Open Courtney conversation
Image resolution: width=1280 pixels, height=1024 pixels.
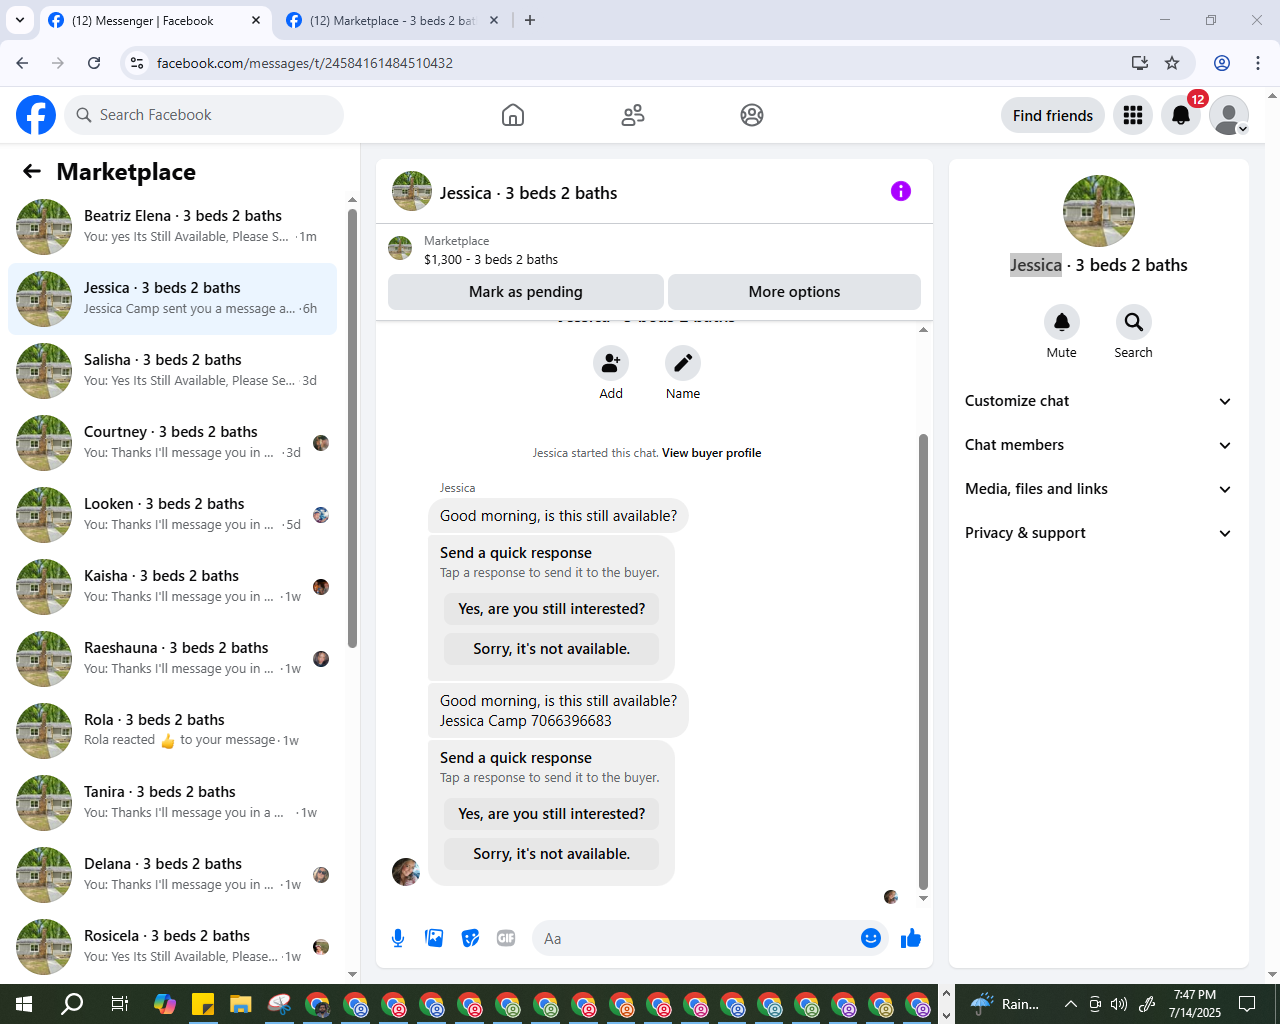pyautogui.click(x=172, y=443)
